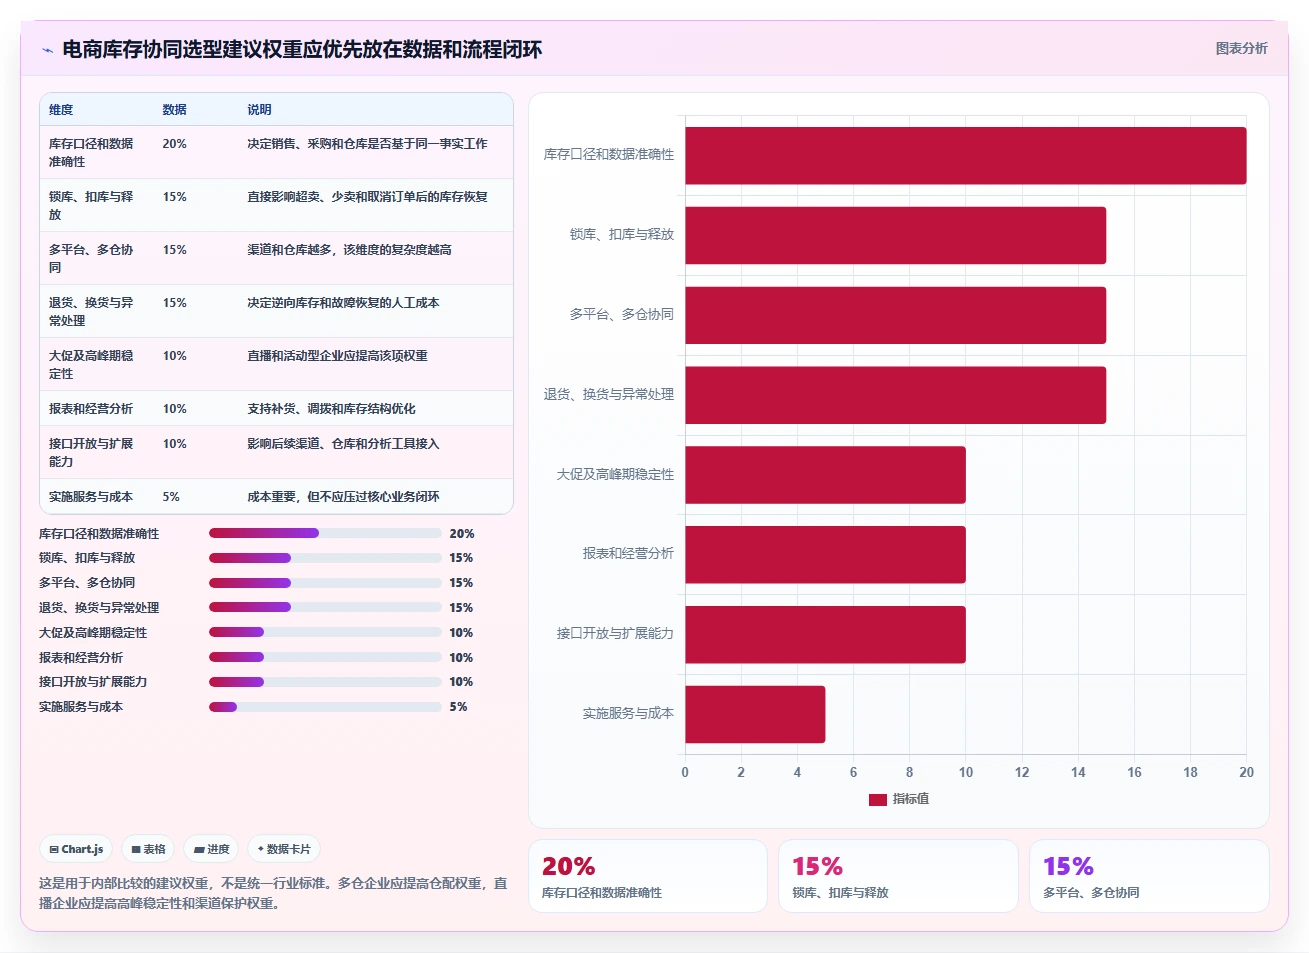The width and height of the screenshot is (1309, 953).
Task: Open the 20% 库存口径和数据准确性 stat card
Action: click(x=648, y=876)
